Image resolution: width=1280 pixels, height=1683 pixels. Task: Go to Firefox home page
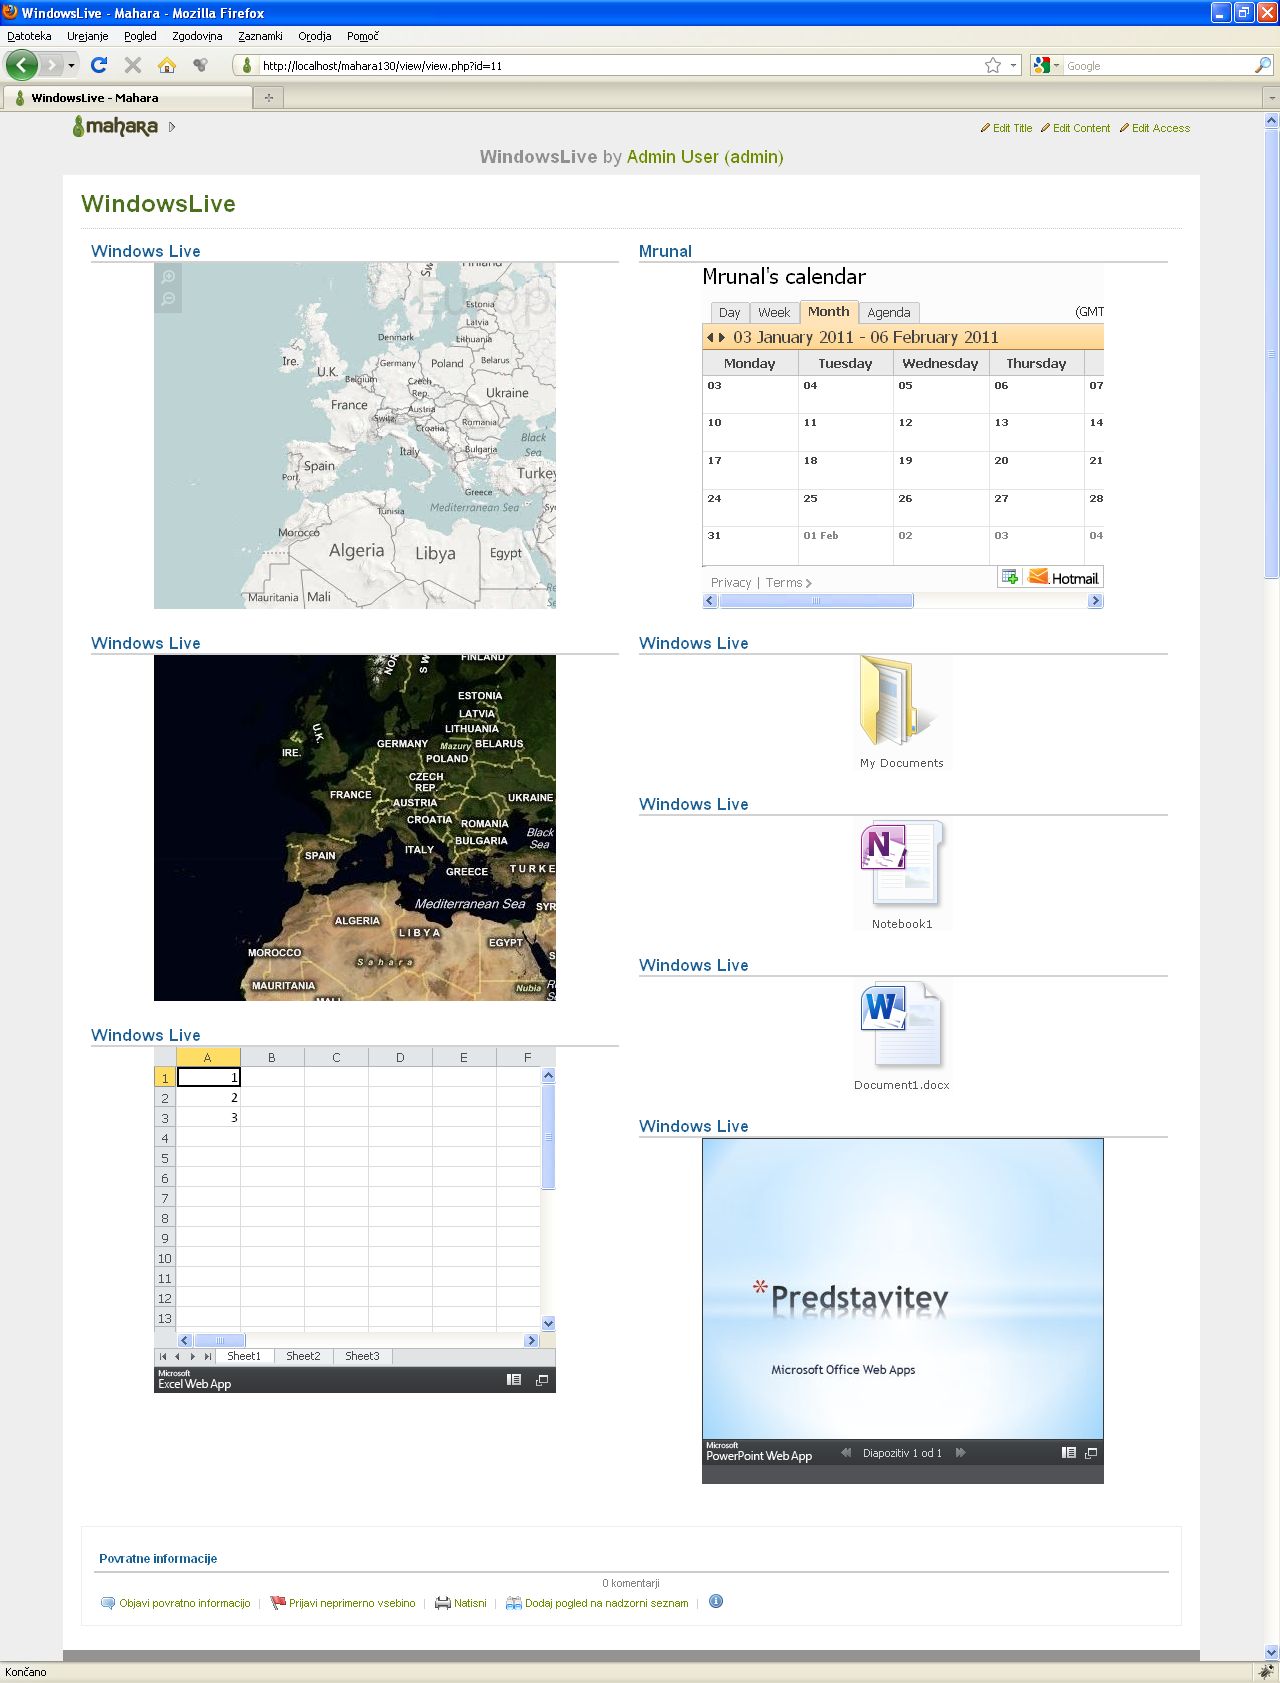tap(167, 65)
